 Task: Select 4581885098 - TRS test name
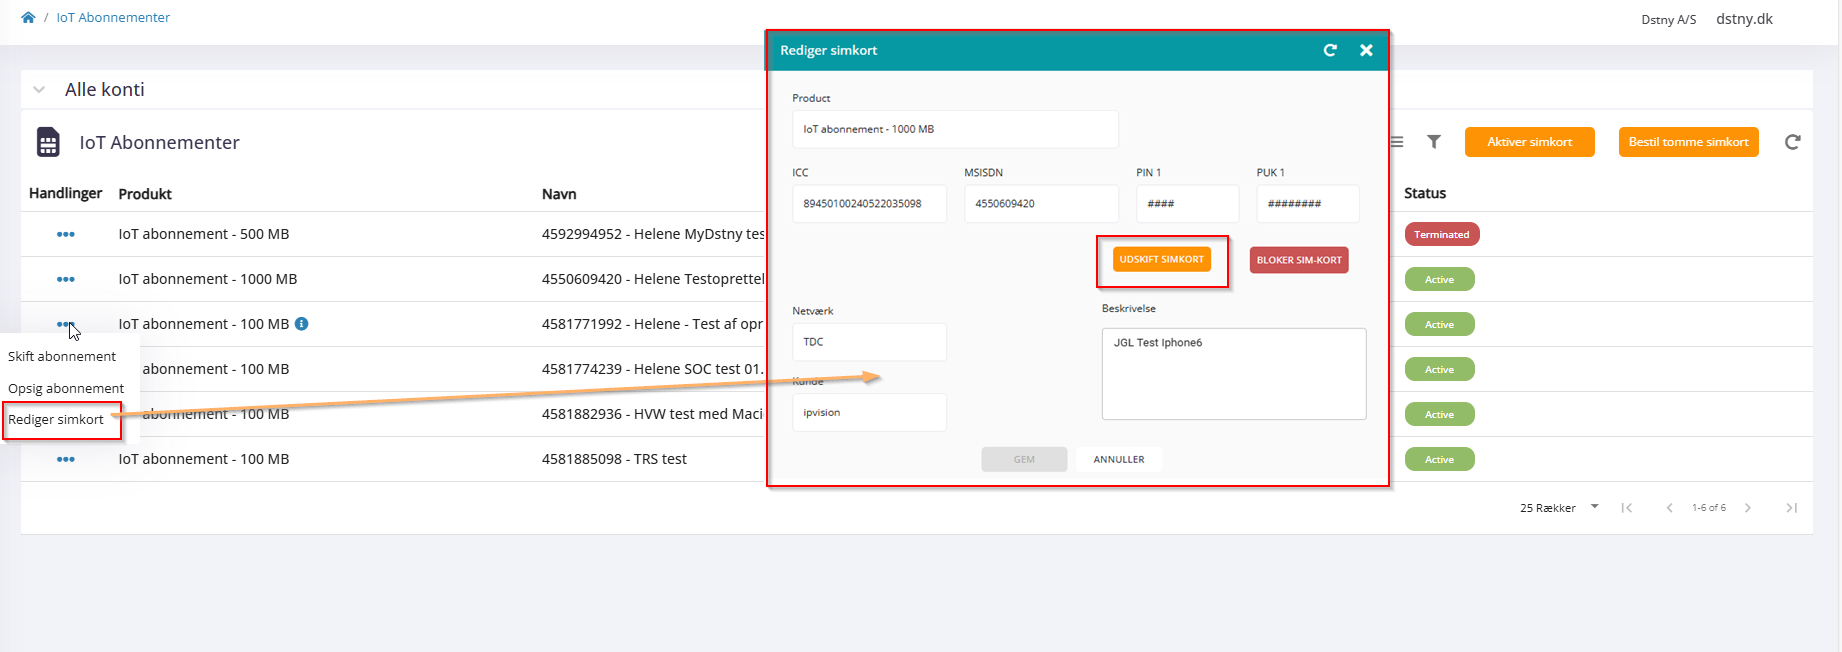coord(614,459)
